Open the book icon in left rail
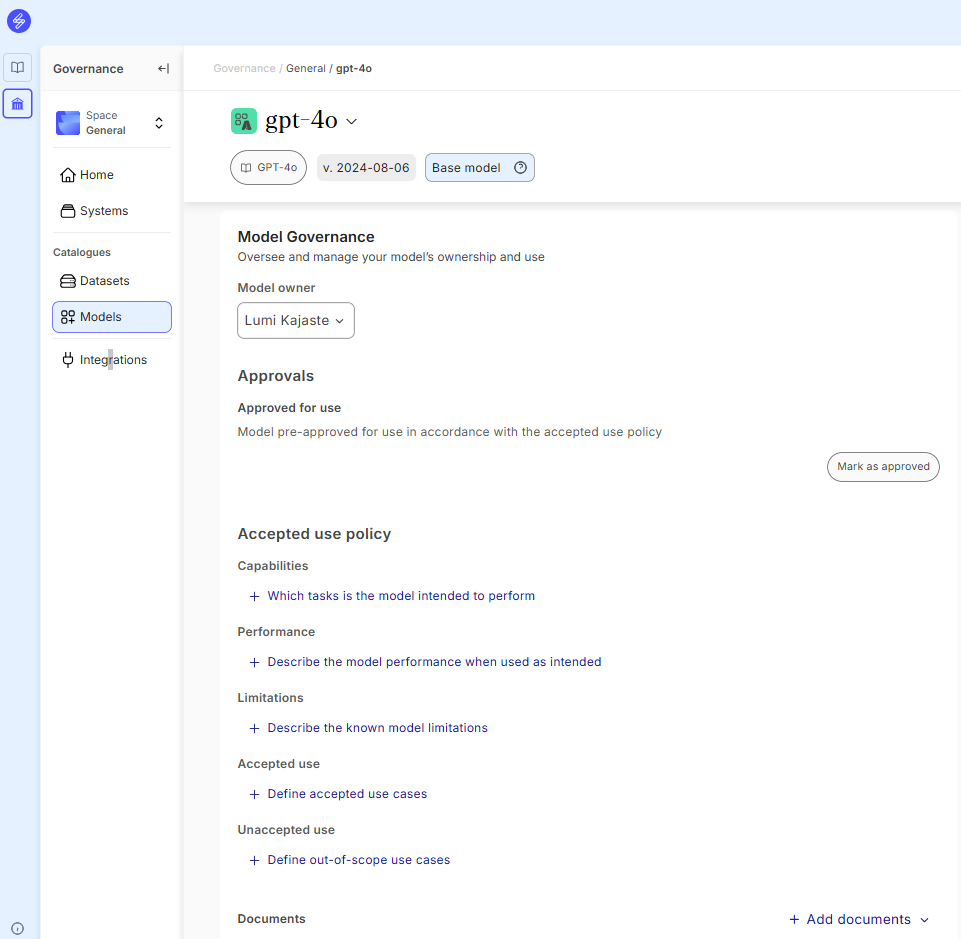 [x=17, y=68]
